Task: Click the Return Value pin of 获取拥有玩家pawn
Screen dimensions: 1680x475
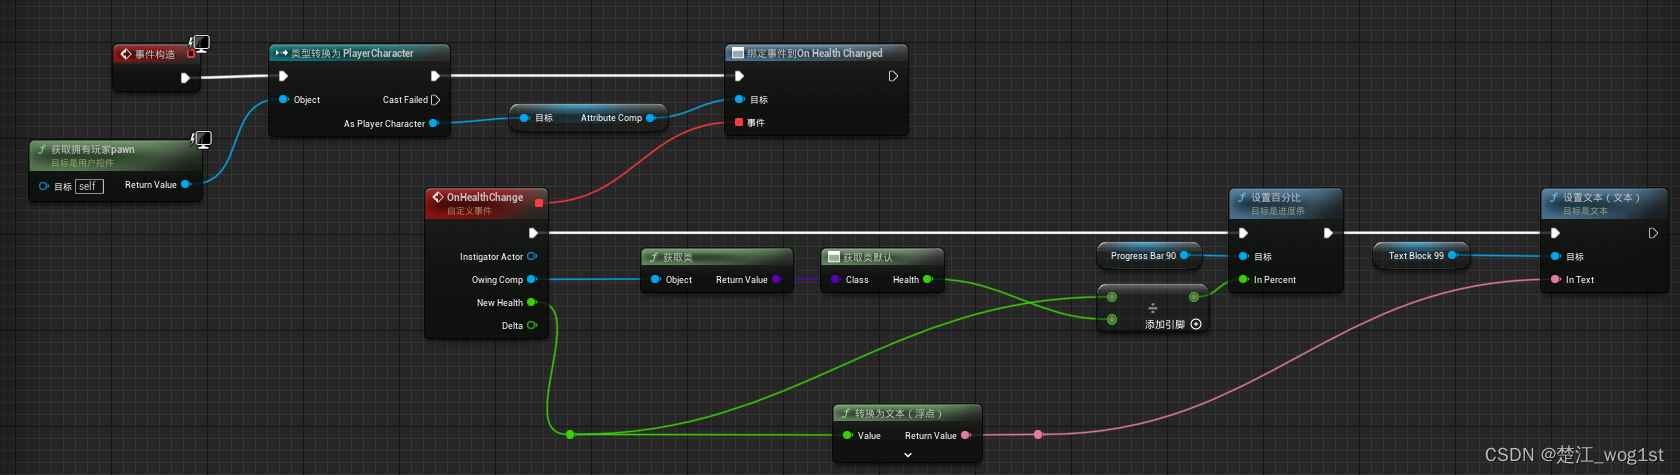Action: [186, 185]
